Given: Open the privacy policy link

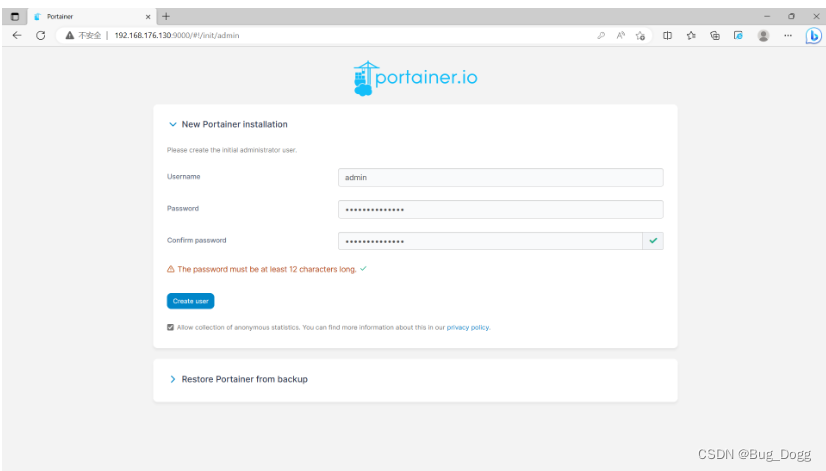Looking at the screenshot, I should 468,327.
